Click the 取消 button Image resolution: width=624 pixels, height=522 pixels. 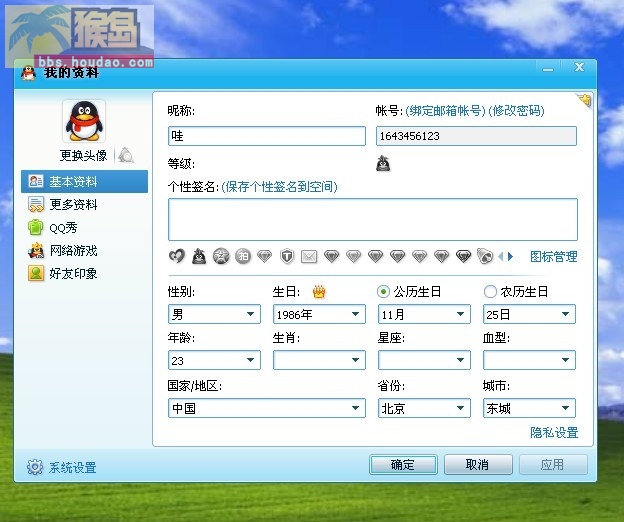pyautogui.click(x=478, y=464)
